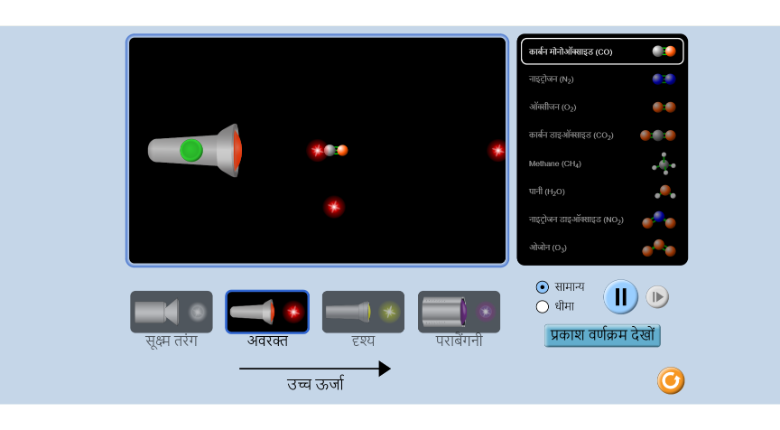Select the visible (दृश्य) light source

[363, 312]
